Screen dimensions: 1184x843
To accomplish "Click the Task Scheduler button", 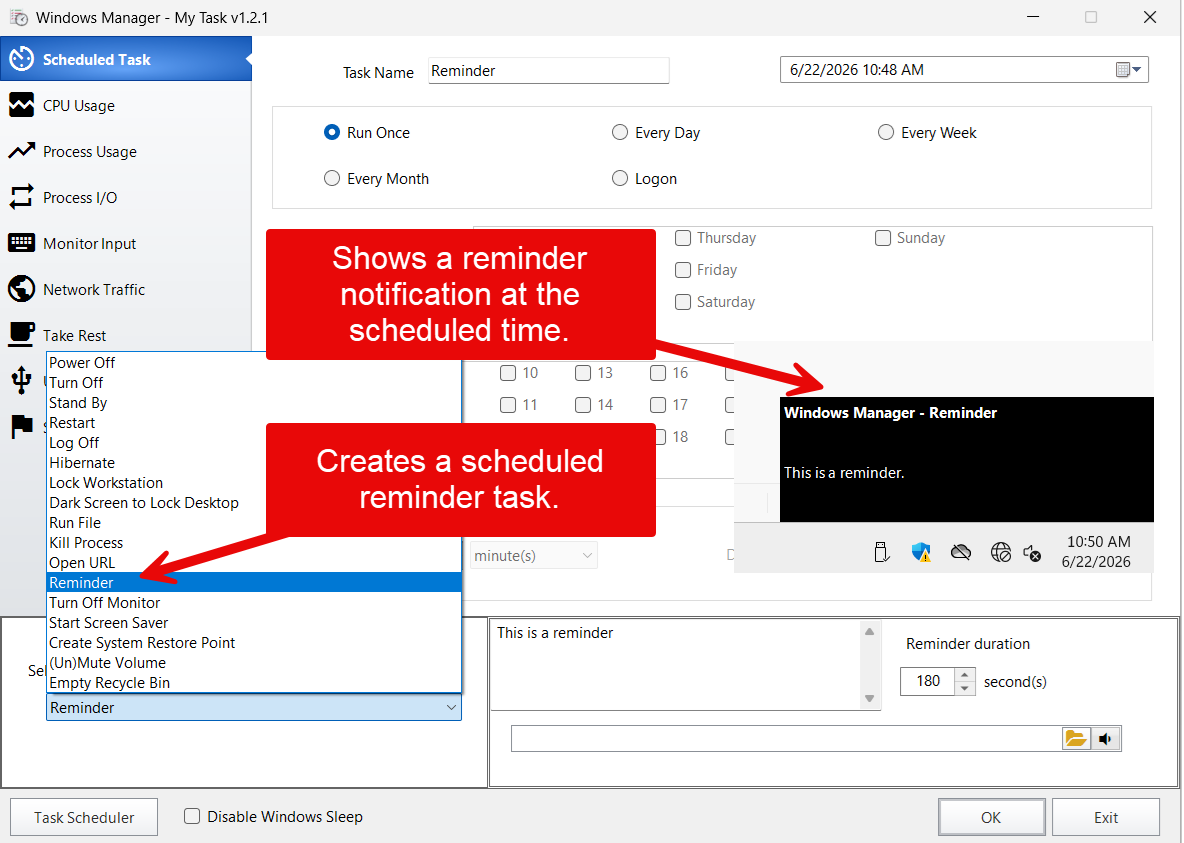I will point(84,817).
